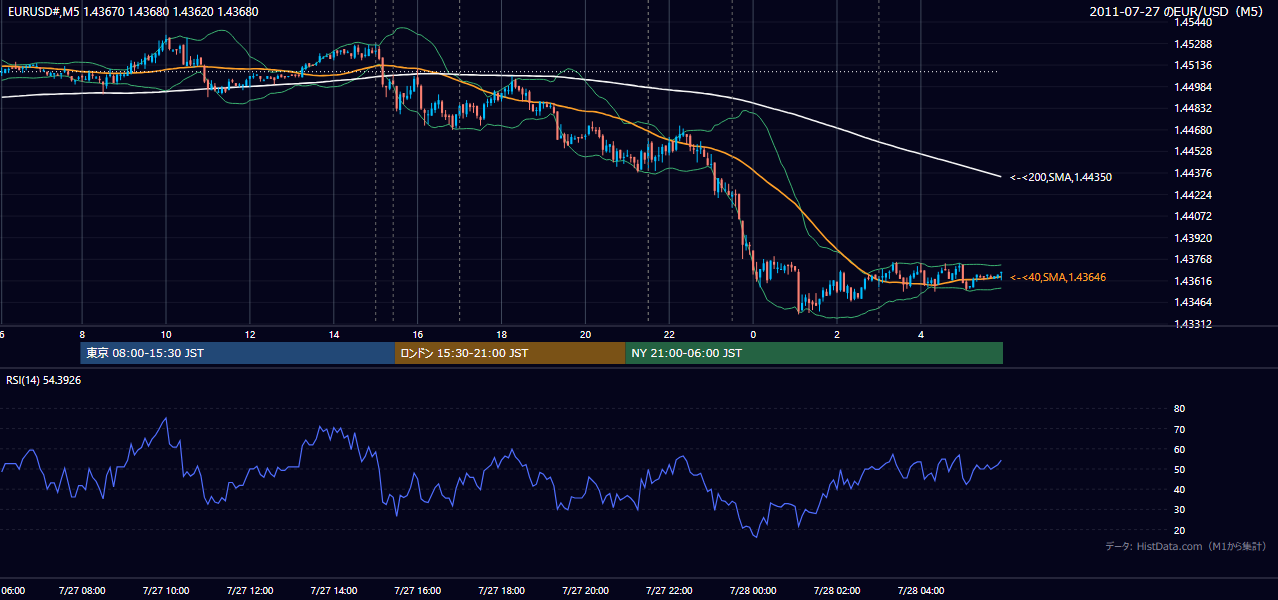This screenshot has width=1278, height=600.
Task: Click hour label 22 under price chart
Action: point(670,335)
